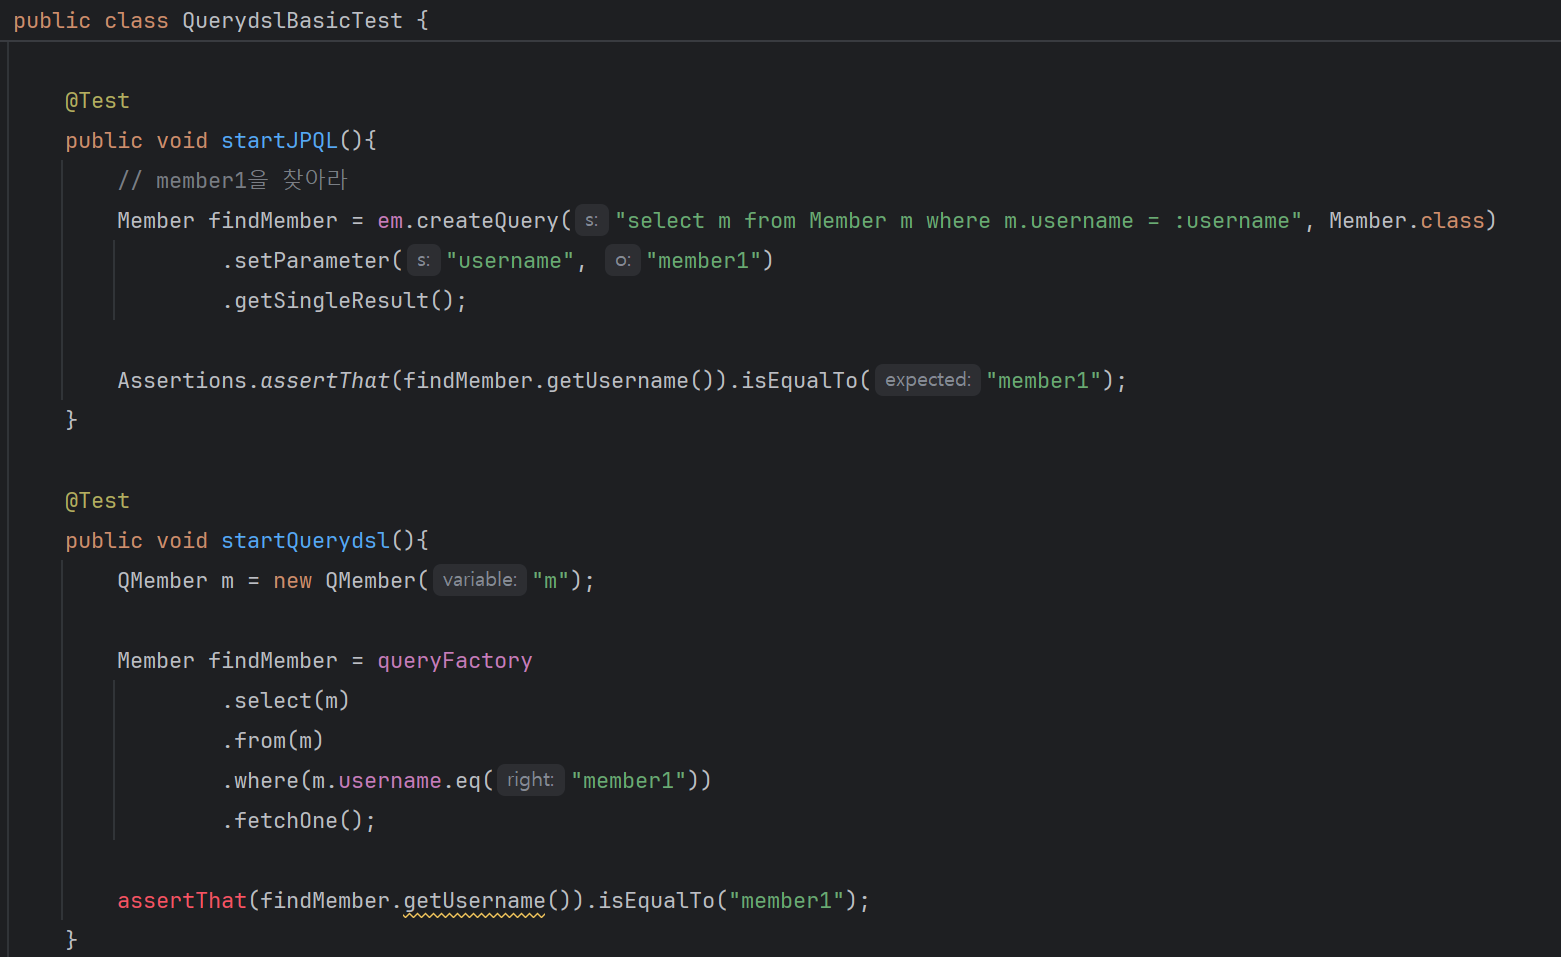Click the username field in where clause
Image resolution: width=1561 pixels, height=957 pixels.
coord(390,781)
